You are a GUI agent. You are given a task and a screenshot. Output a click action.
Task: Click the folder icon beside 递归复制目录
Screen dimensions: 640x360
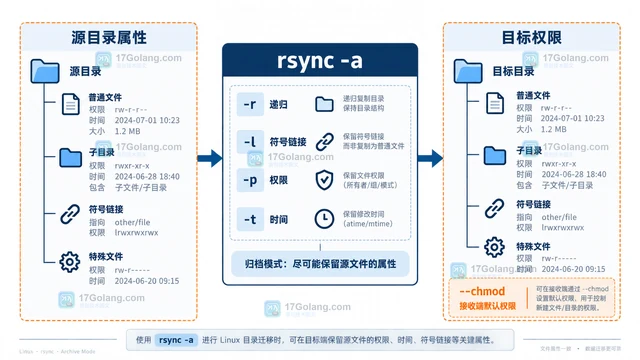324,104
